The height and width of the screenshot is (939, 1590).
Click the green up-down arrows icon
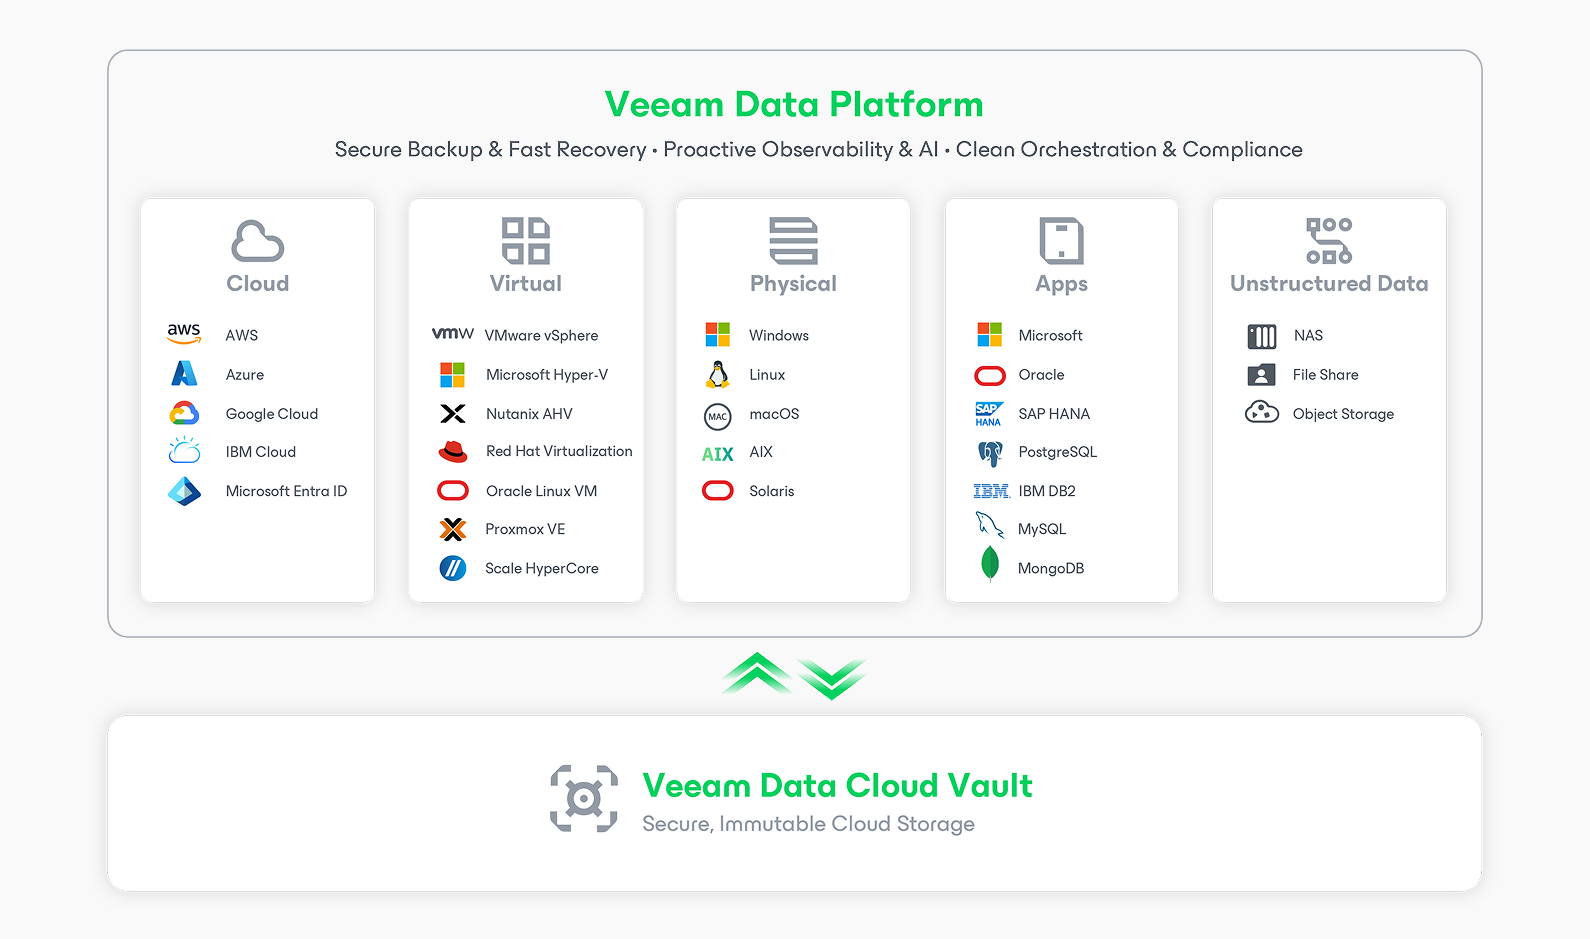pos(794,676)
